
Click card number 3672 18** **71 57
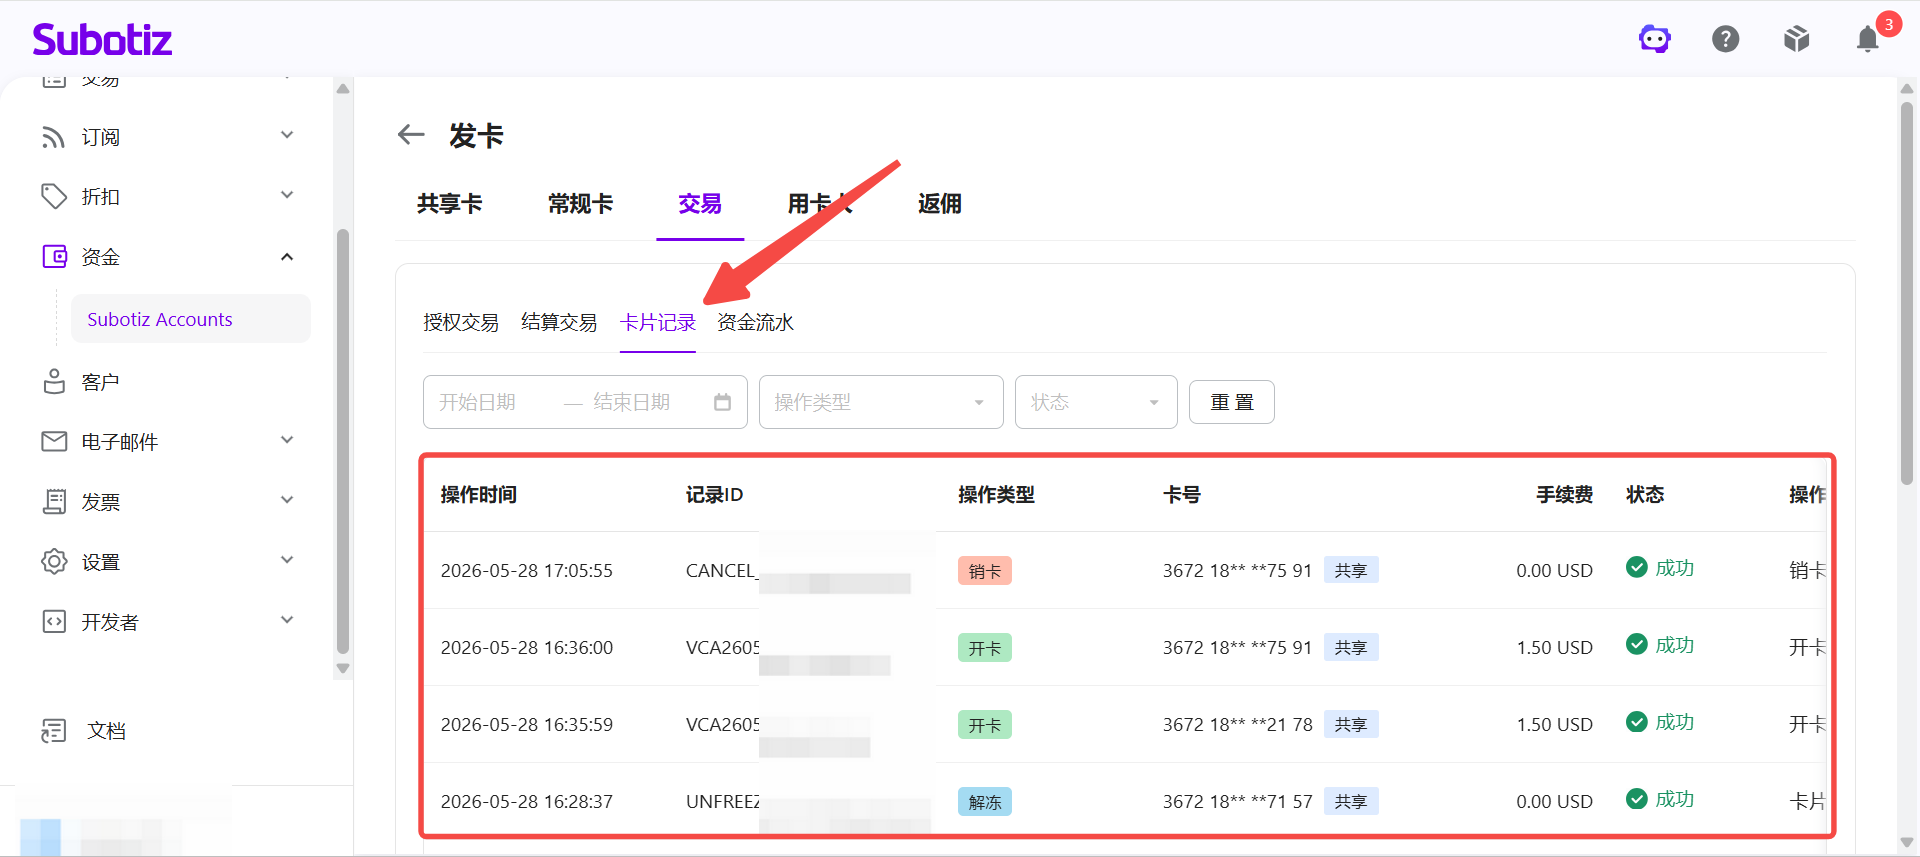coord(1237,801)
